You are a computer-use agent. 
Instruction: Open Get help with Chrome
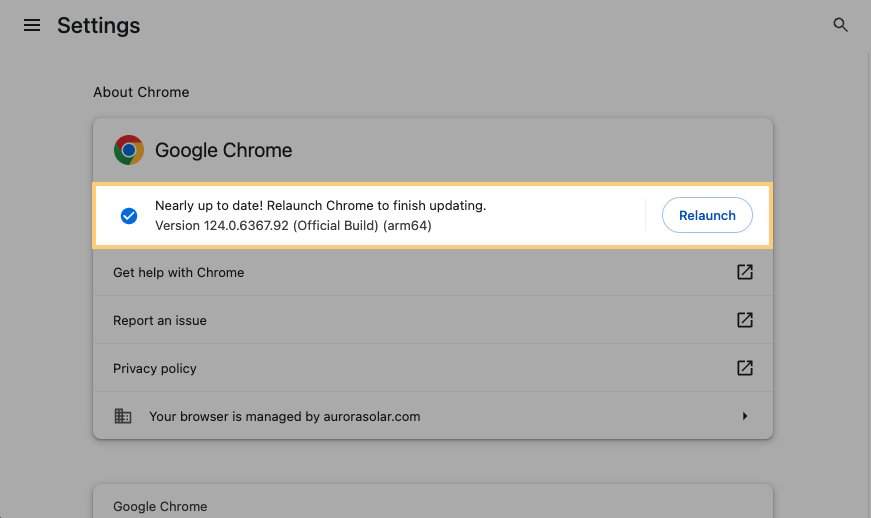[179, 272]
